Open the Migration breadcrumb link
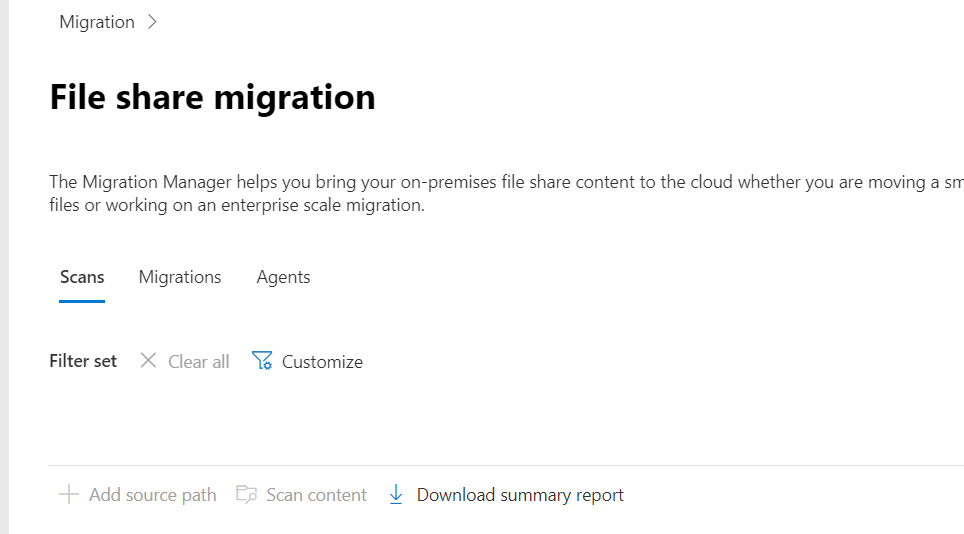 pos(97,22)
